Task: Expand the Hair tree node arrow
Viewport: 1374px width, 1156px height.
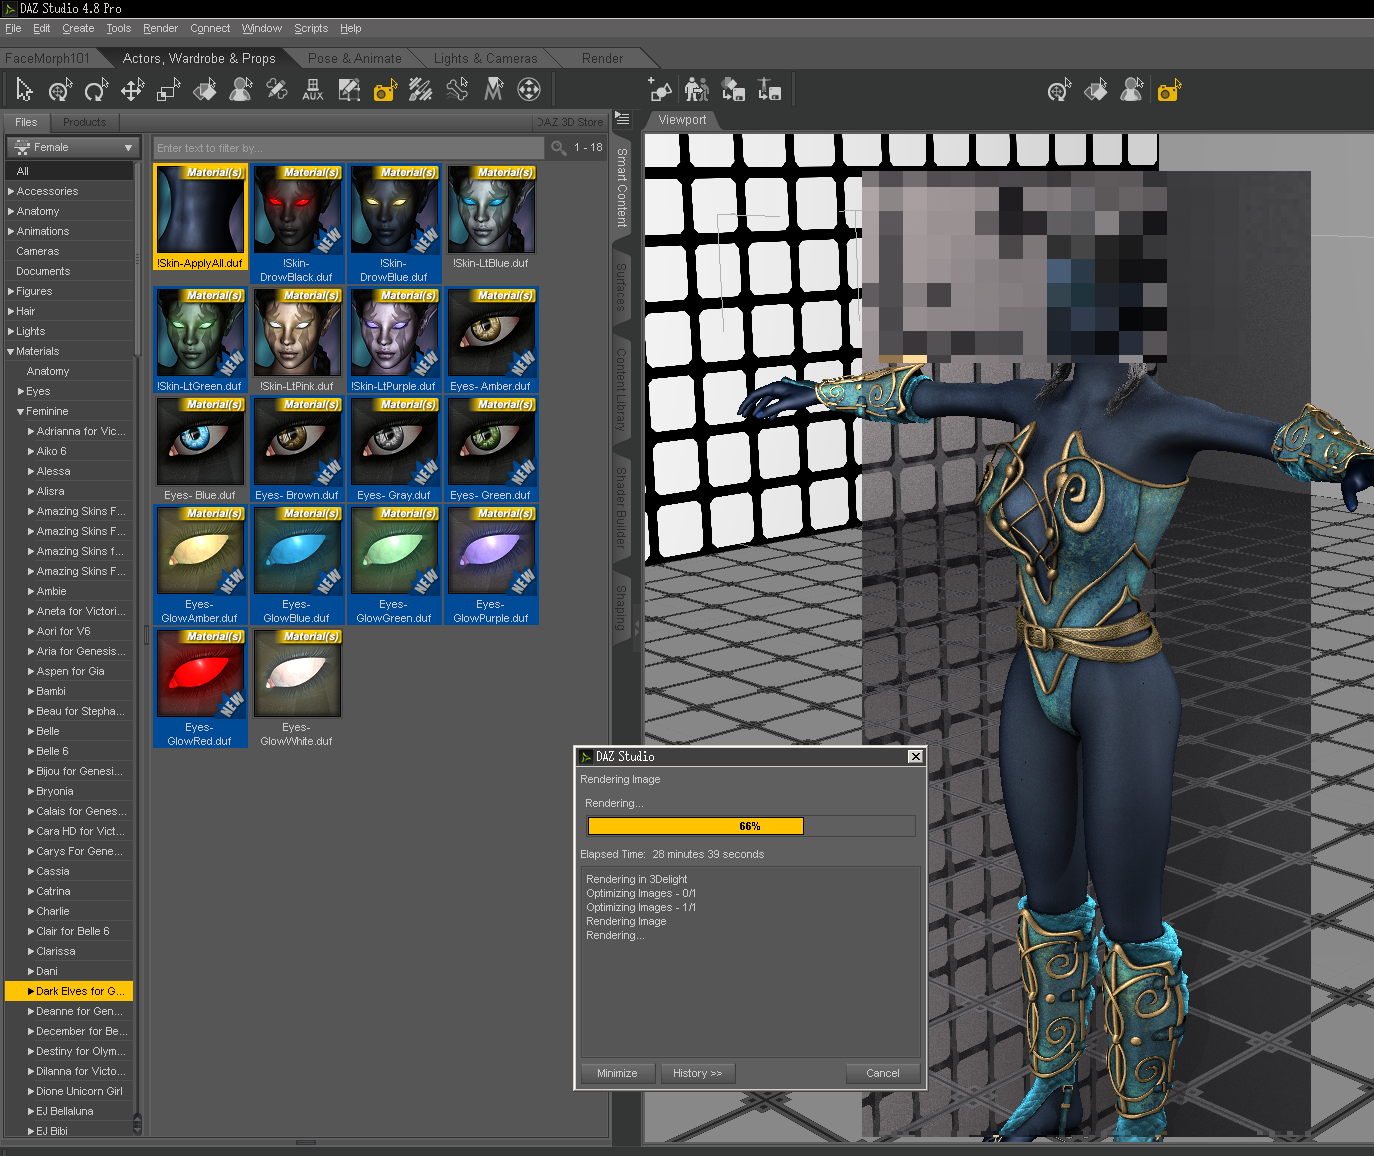Action: (x=11, y=311)
